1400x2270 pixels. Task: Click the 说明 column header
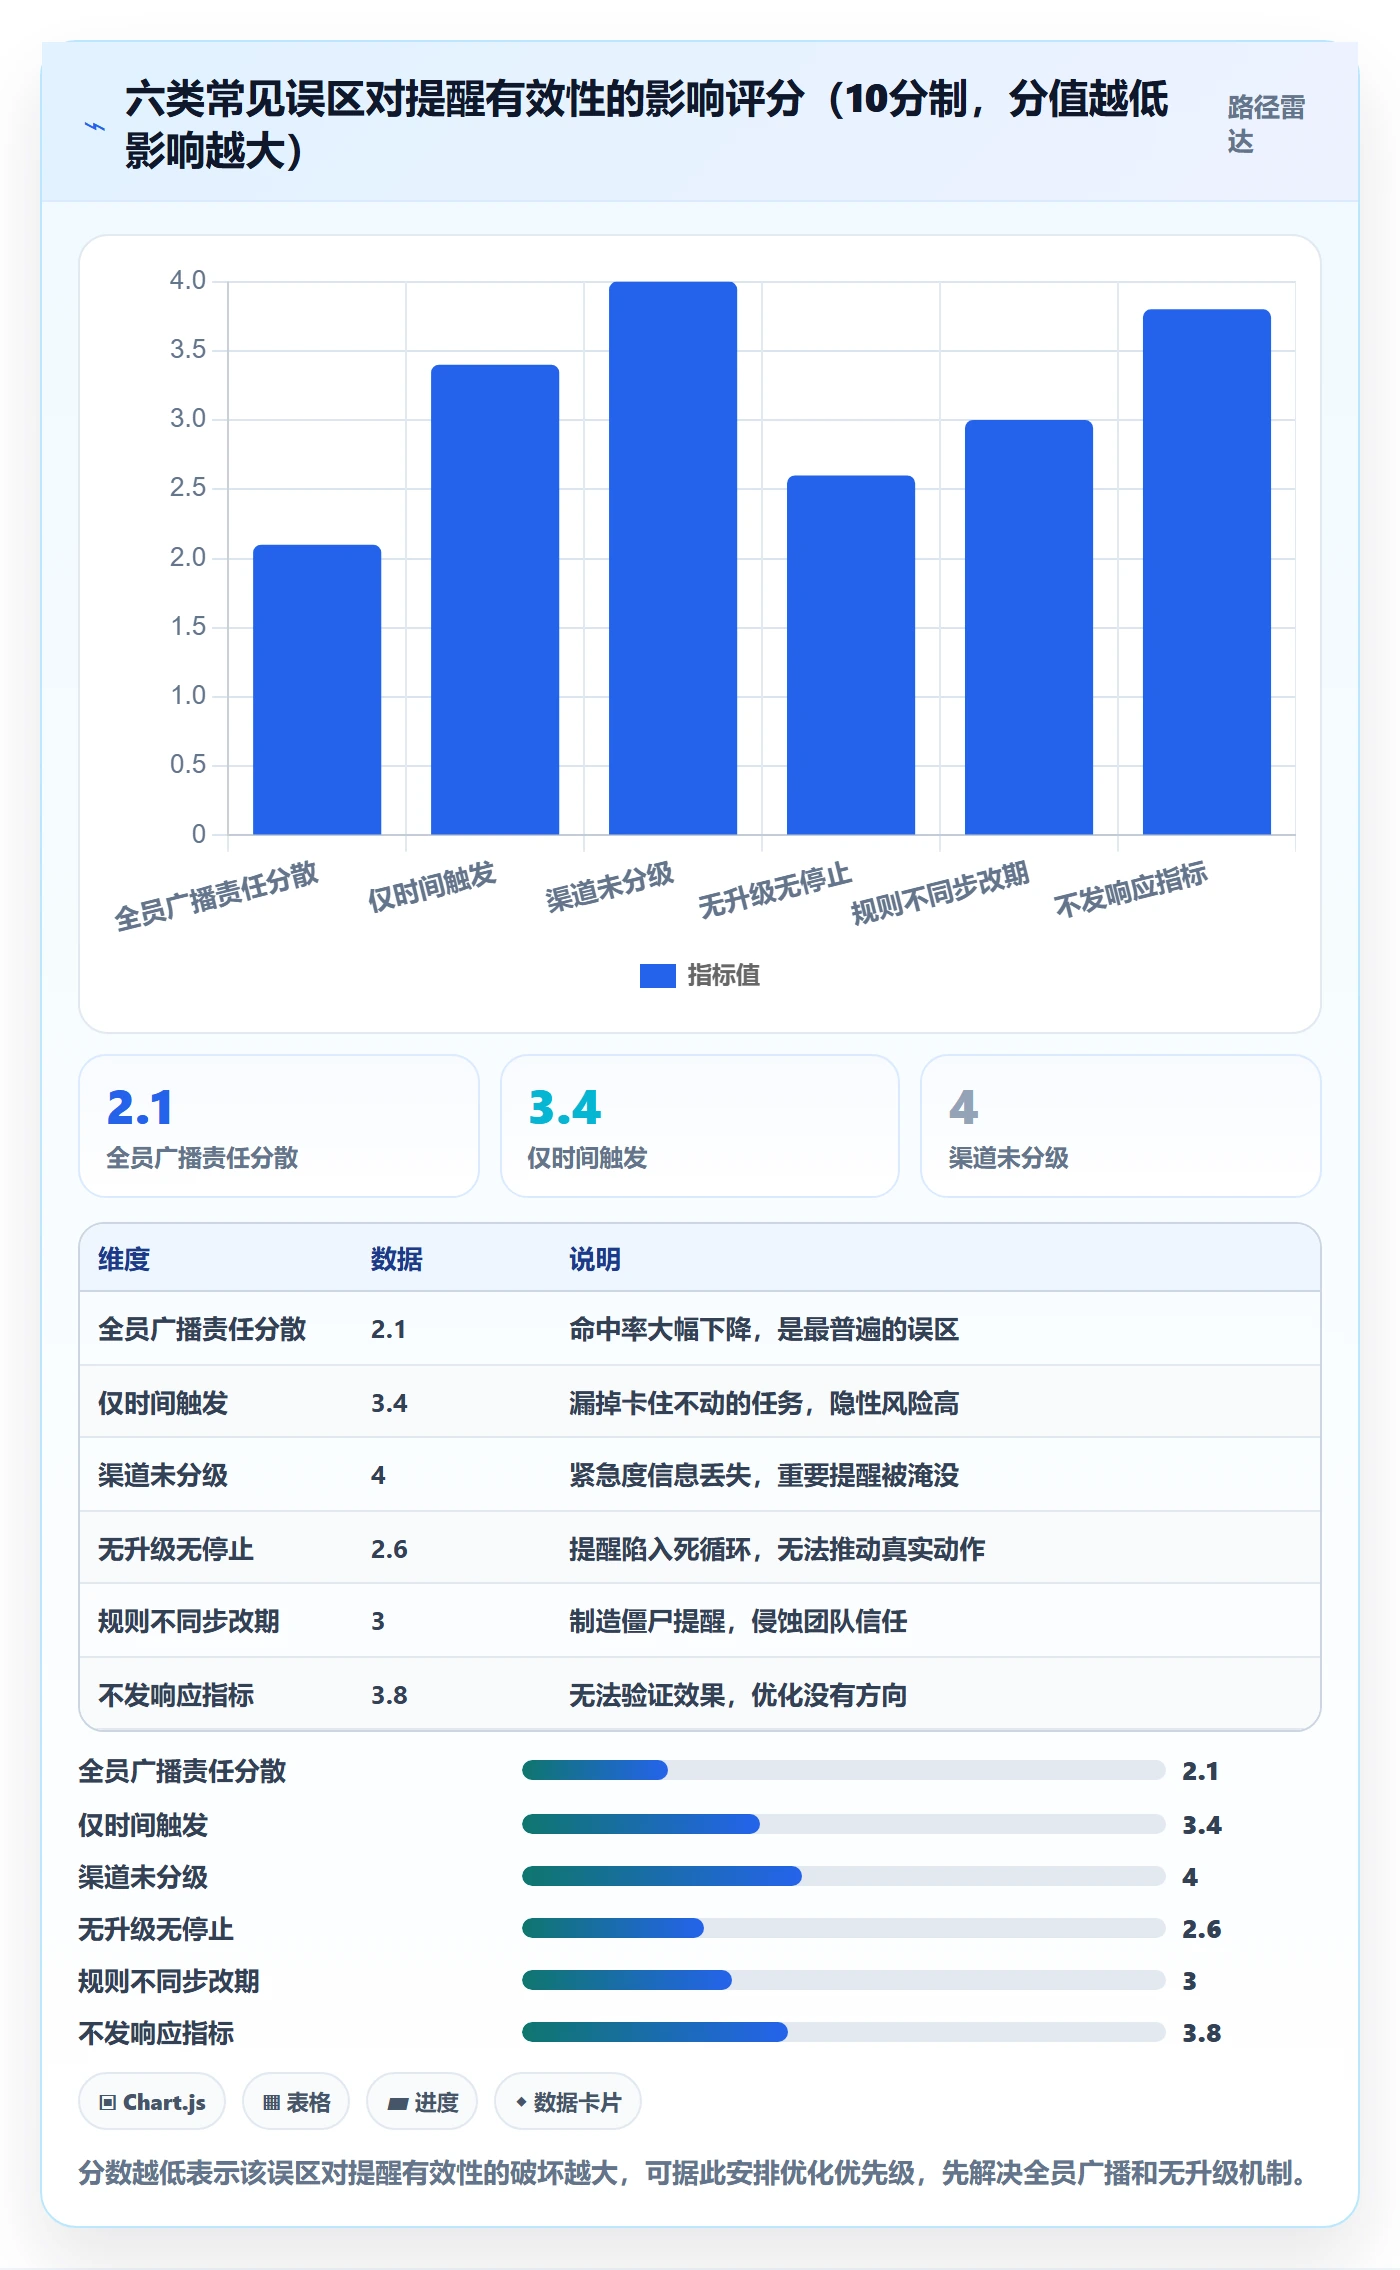tap(595, 1259)
